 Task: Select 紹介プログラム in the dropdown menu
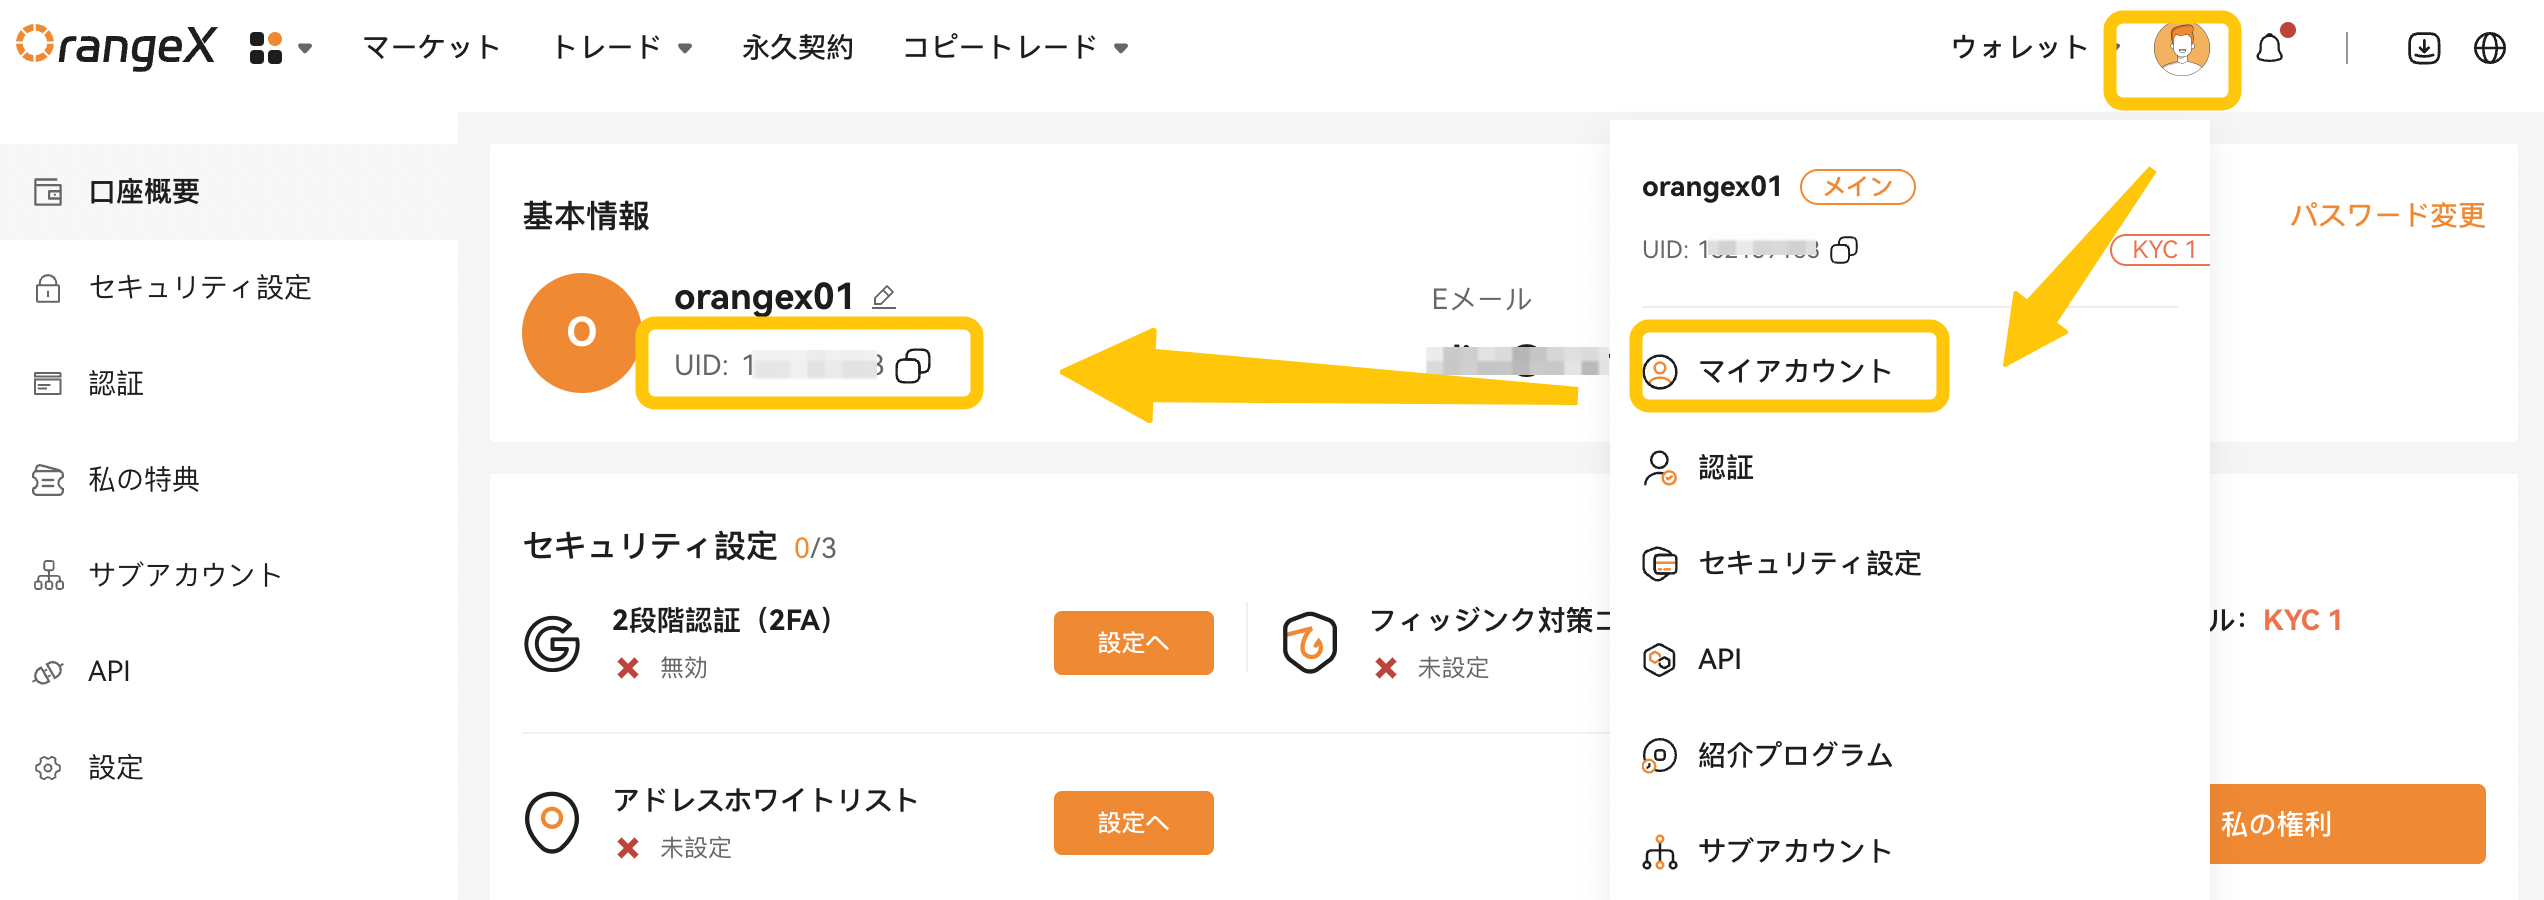point(1767,755)
